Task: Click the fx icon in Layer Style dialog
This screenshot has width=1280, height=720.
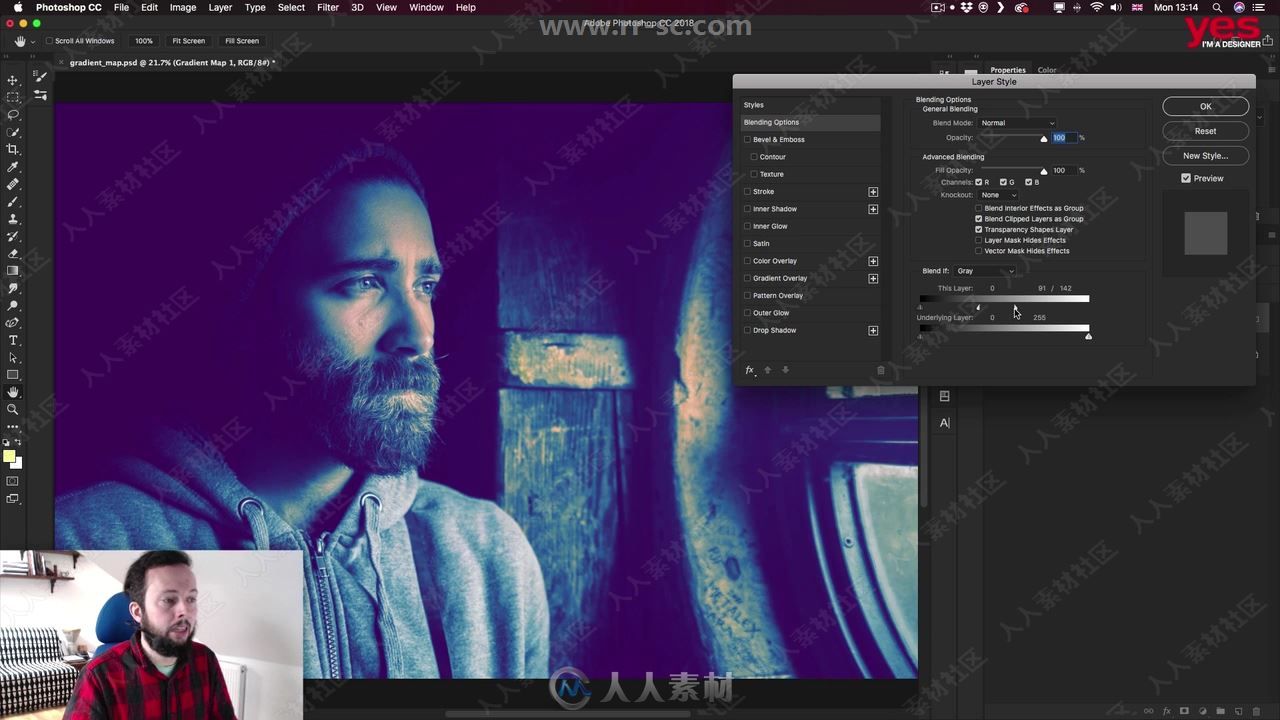Action: [x=750, y=370]
